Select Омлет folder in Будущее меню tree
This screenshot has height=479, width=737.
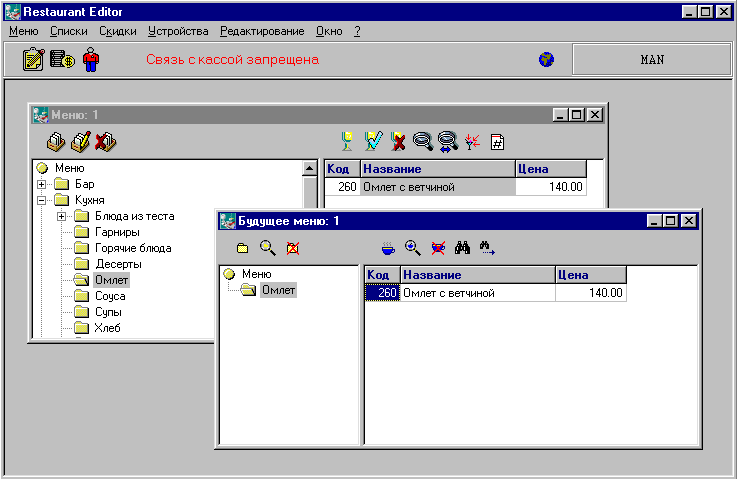(278, 290)
